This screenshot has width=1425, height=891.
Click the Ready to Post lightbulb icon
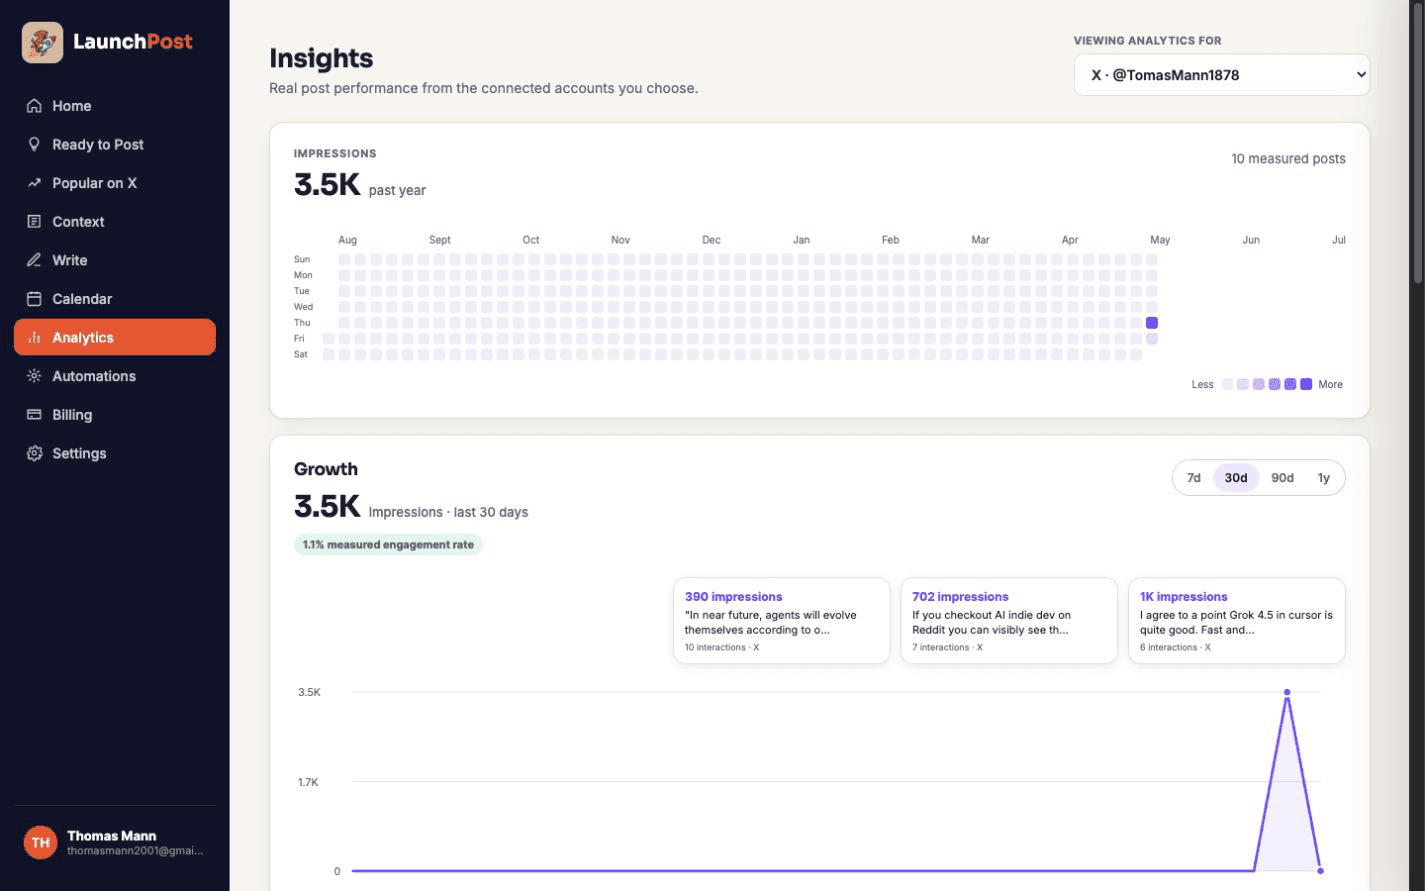(34, 144)
